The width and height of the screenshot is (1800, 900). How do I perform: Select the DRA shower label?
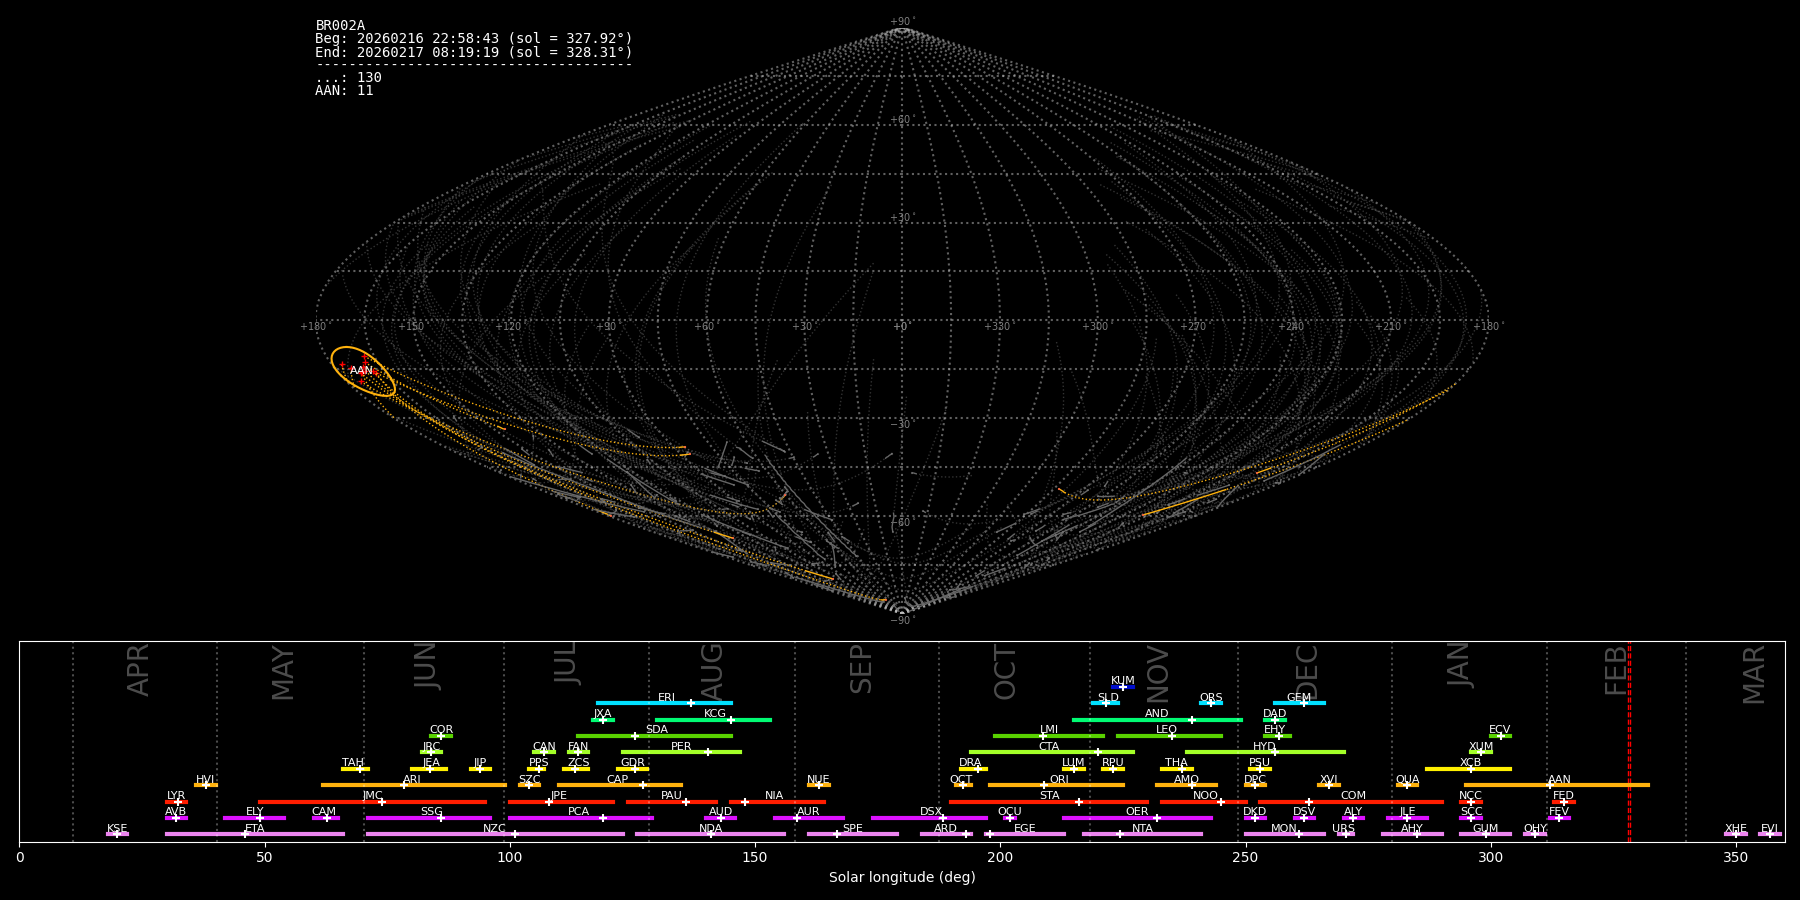tap(970, 763)
